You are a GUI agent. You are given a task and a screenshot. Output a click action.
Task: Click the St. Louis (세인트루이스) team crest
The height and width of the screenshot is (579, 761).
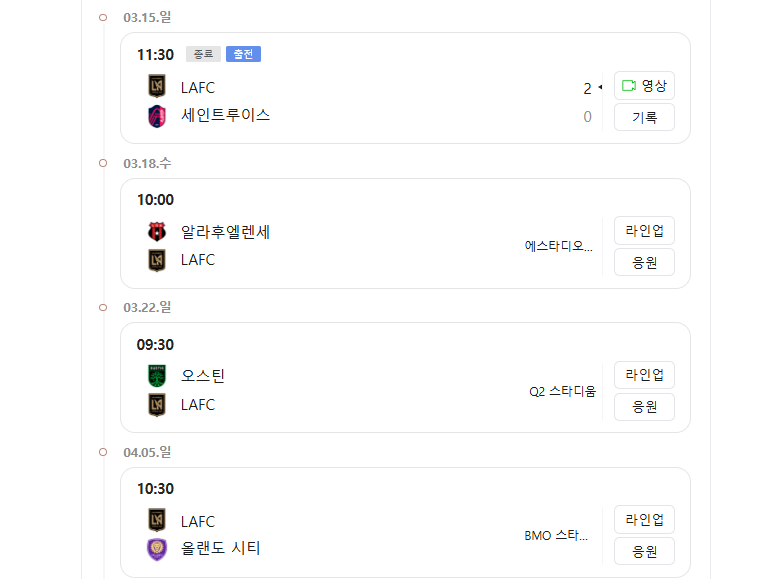pyautogui.click(x=156, y=115)
